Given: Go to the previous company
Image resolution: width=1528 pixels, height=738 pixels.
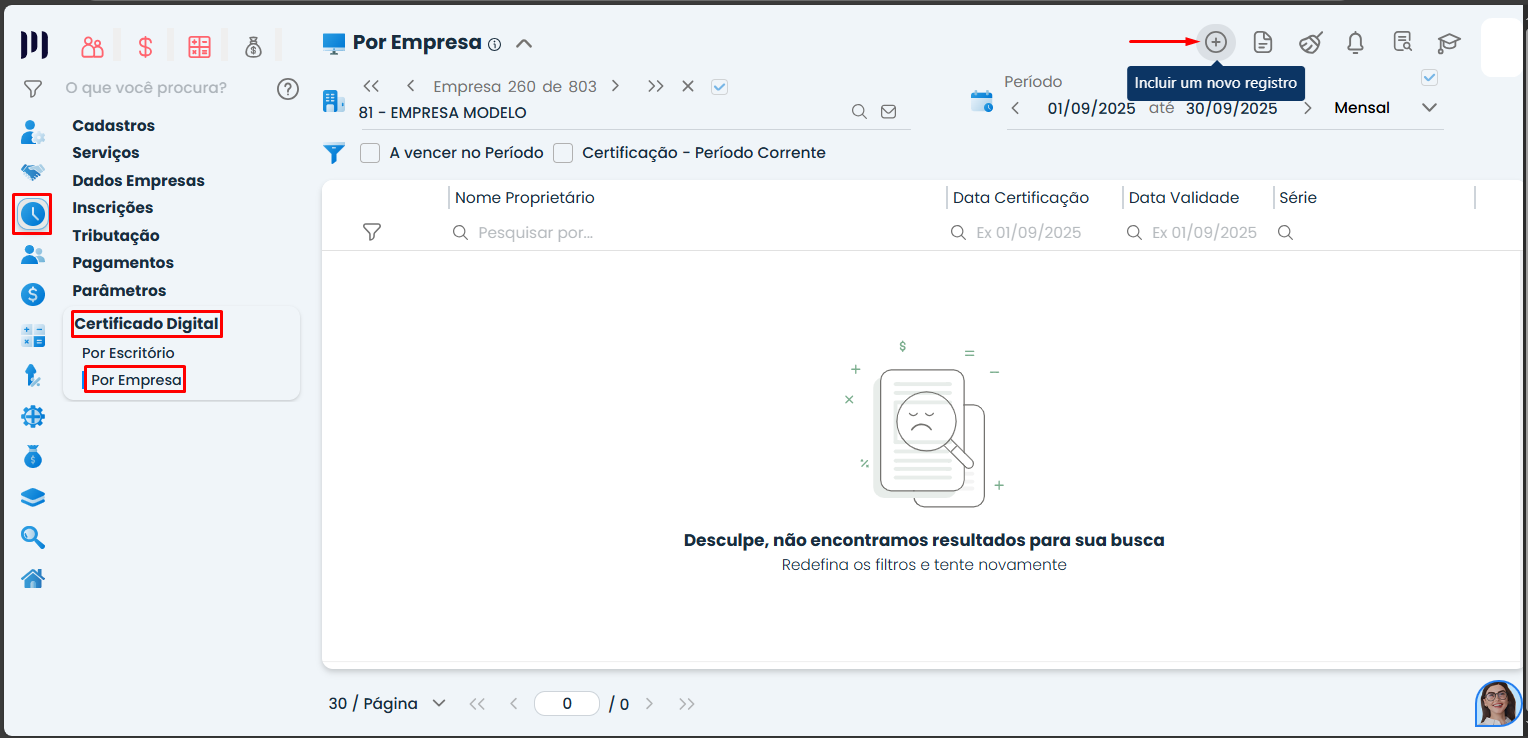Looking at the screenshot, I should pyautogui.click(x=410, y=86).
